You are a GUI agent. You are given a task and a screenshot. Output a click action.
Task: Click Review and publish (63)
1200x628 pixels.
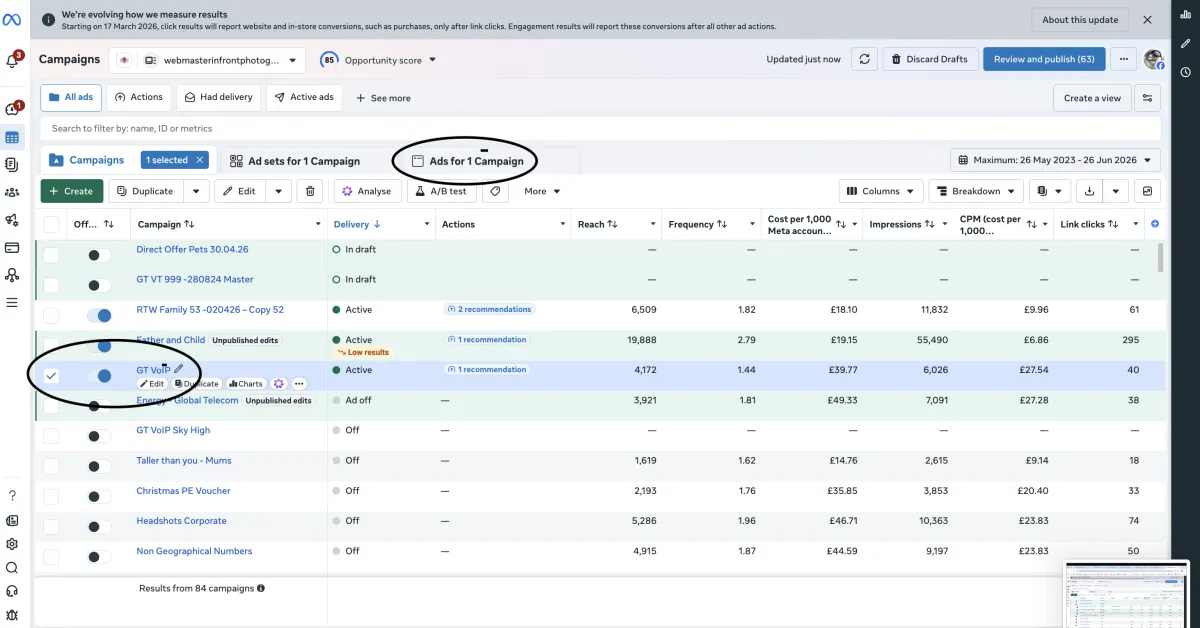coord(1044,59)
